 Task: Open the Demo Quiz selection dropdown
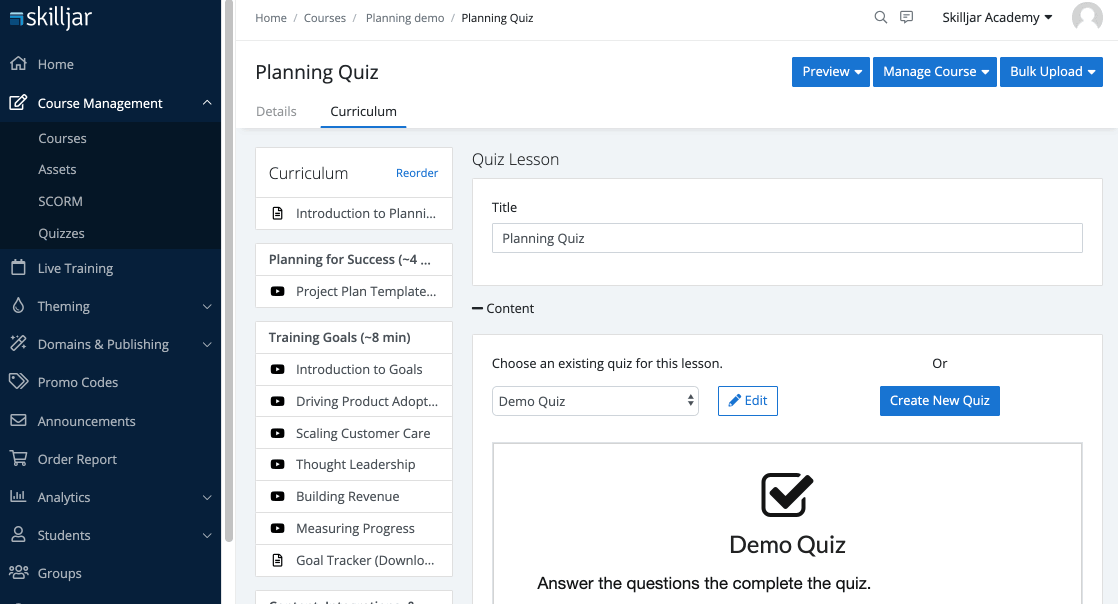point(595,401)
